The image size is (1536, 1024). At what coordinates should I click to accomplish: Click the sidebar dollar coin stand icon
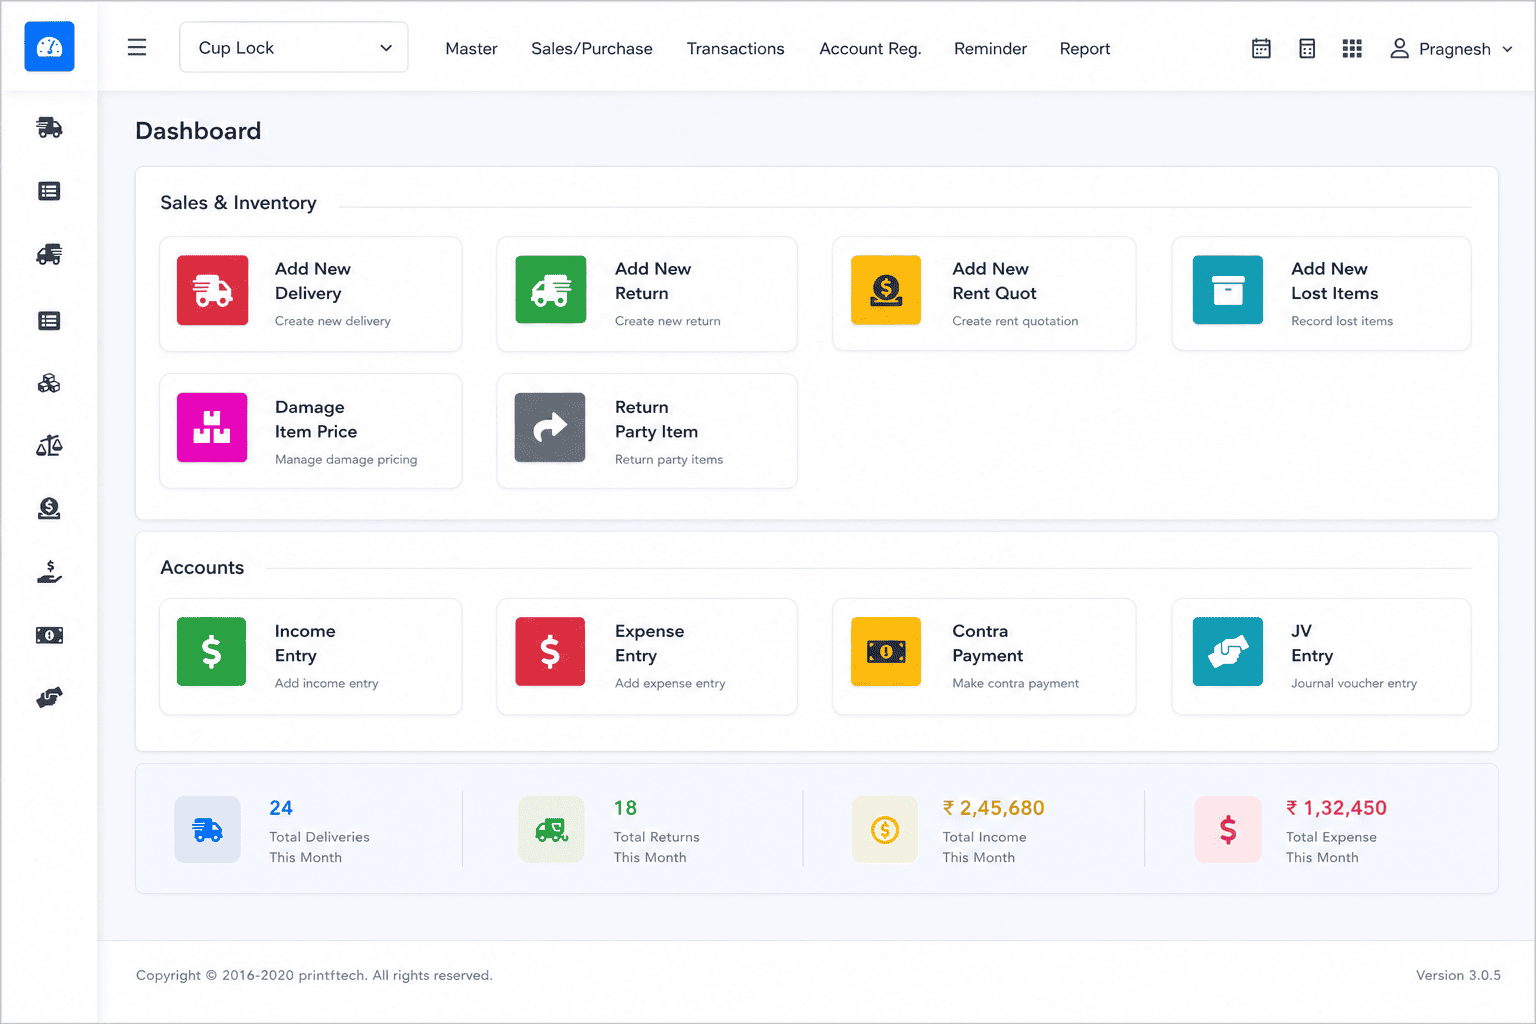pos(49,508)
